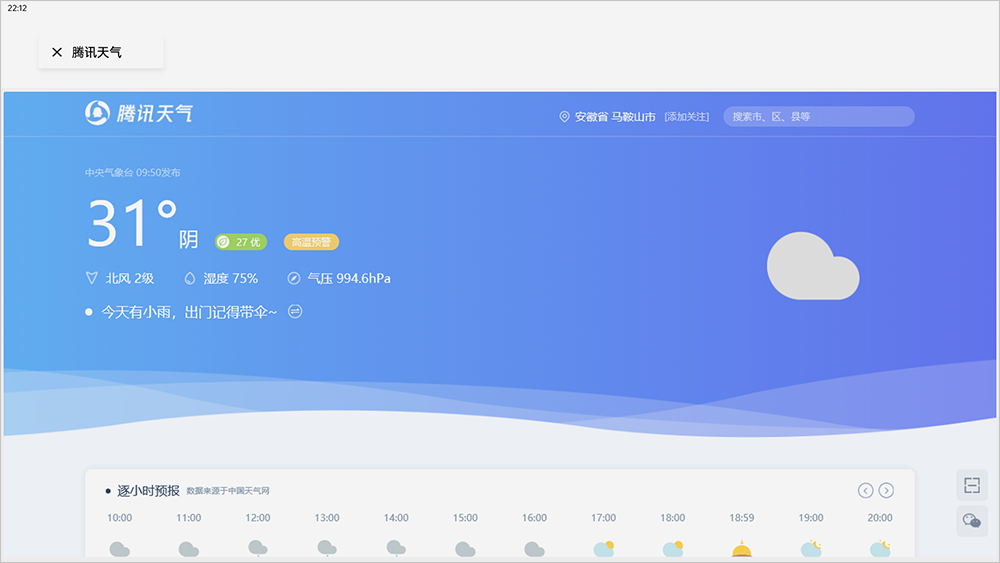Viewport: 1000px width, 563px height.
Task: Click the 18:59 sunset time label
Action: point(742,518)
